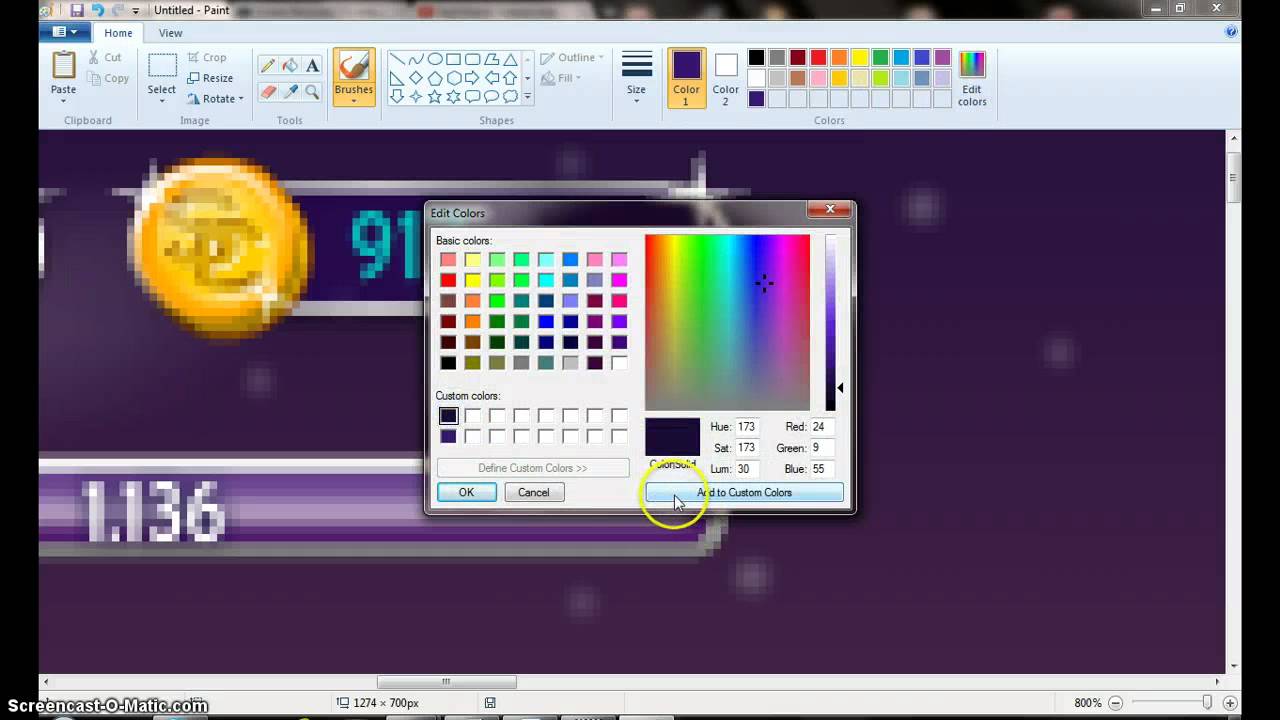Select the Text tool

coord(312,66)
